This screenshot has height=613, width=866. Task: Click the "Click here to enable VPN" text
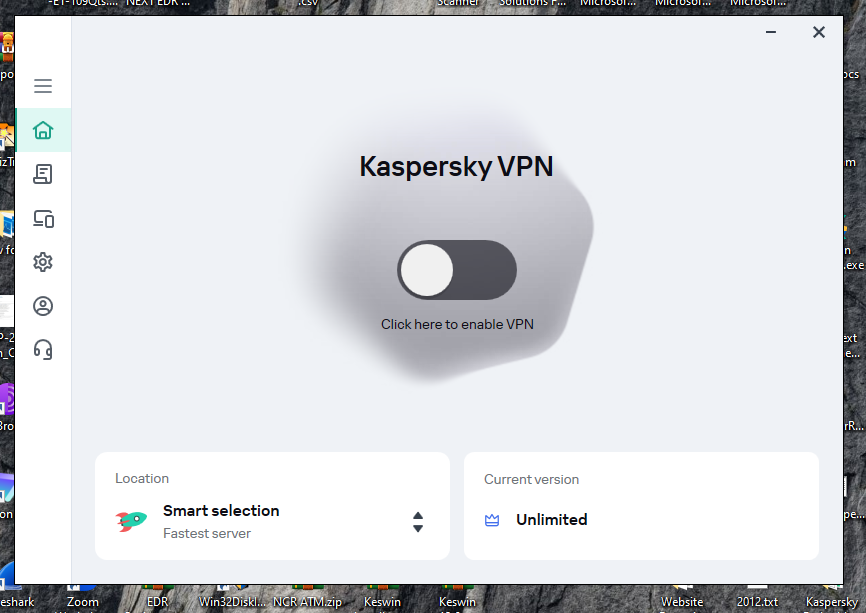(457, 324)
